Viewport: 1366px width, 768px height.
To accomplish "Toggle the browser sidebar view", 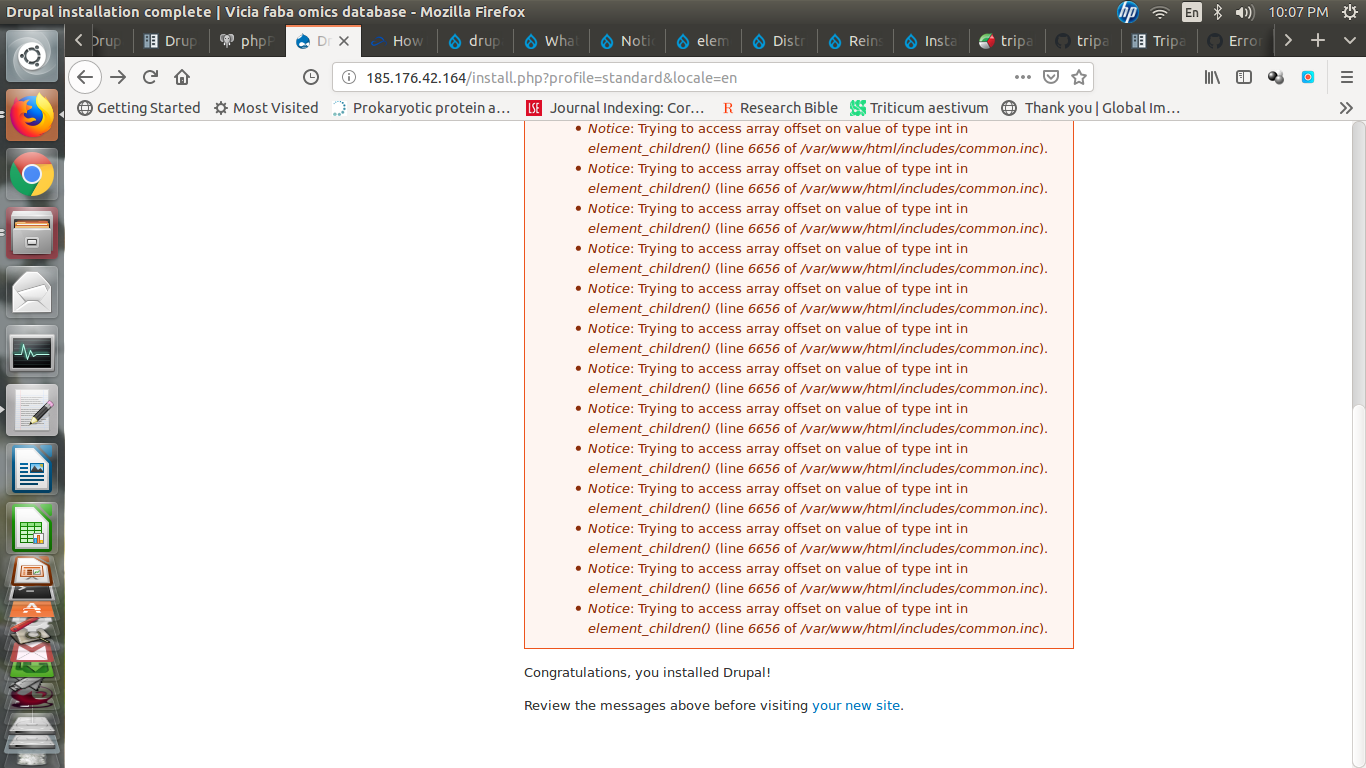I will click(1243, 77).
